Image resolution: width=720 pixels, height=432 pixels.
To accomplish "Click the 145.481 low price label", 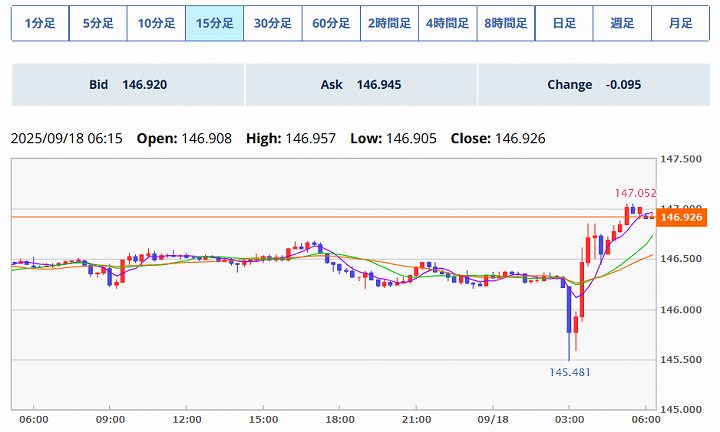I will pos(569,372).
